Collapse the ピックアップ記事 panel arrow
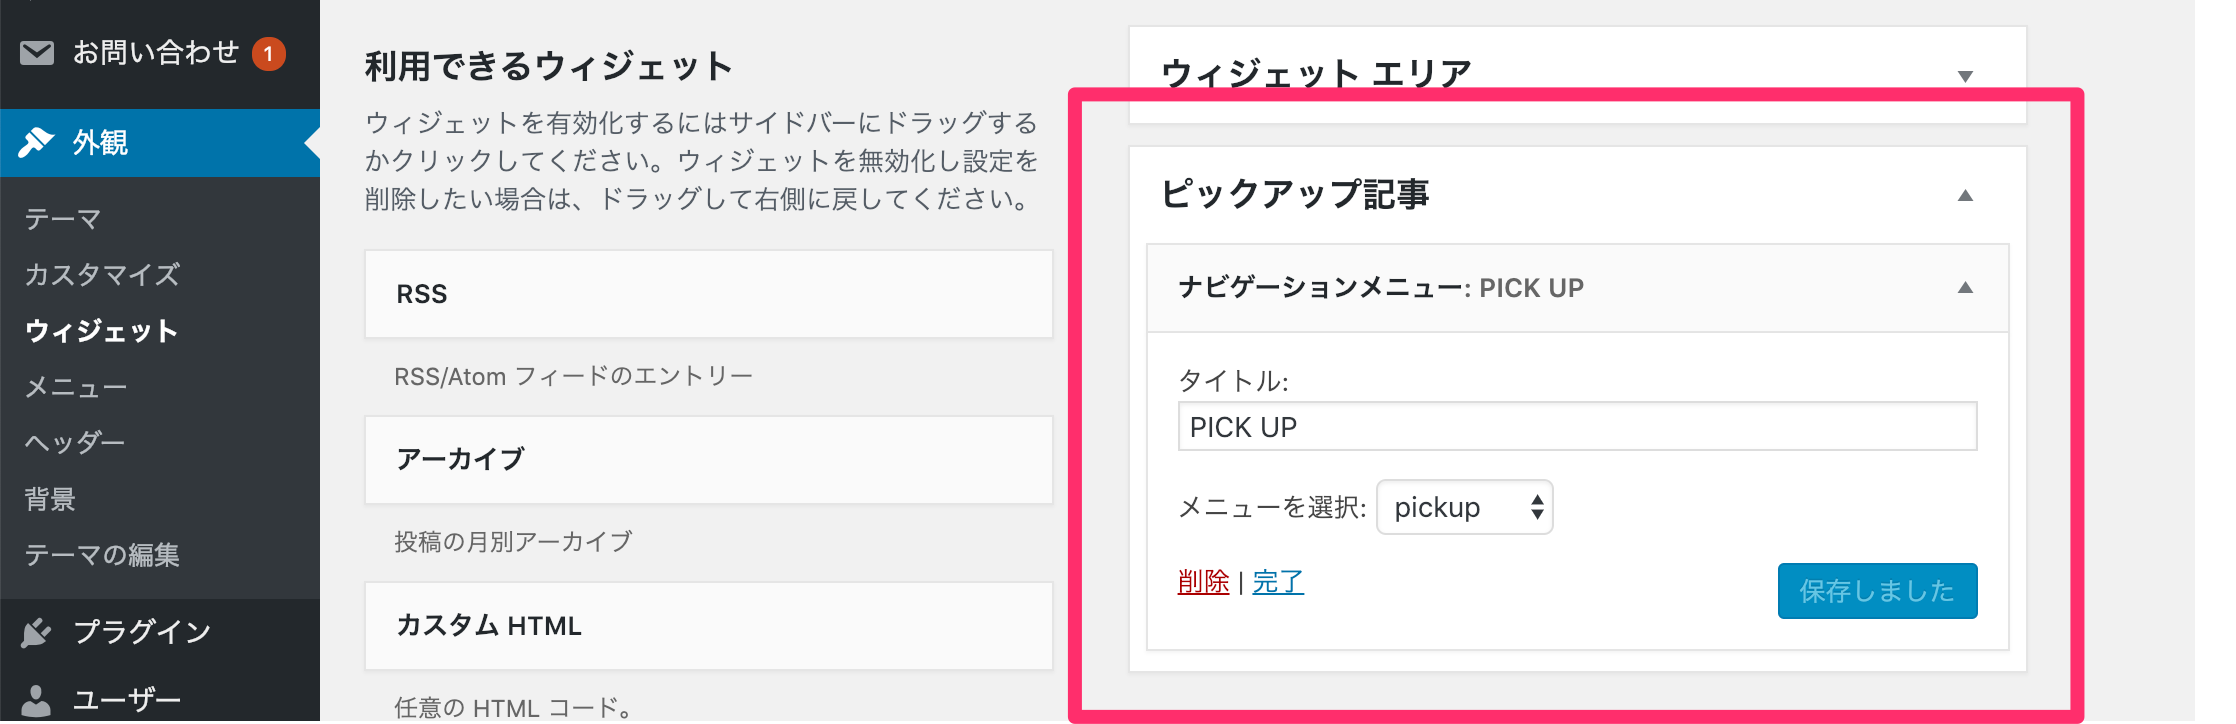The width and height of the screenshot is (2236, 724). tap(1965, 195)
